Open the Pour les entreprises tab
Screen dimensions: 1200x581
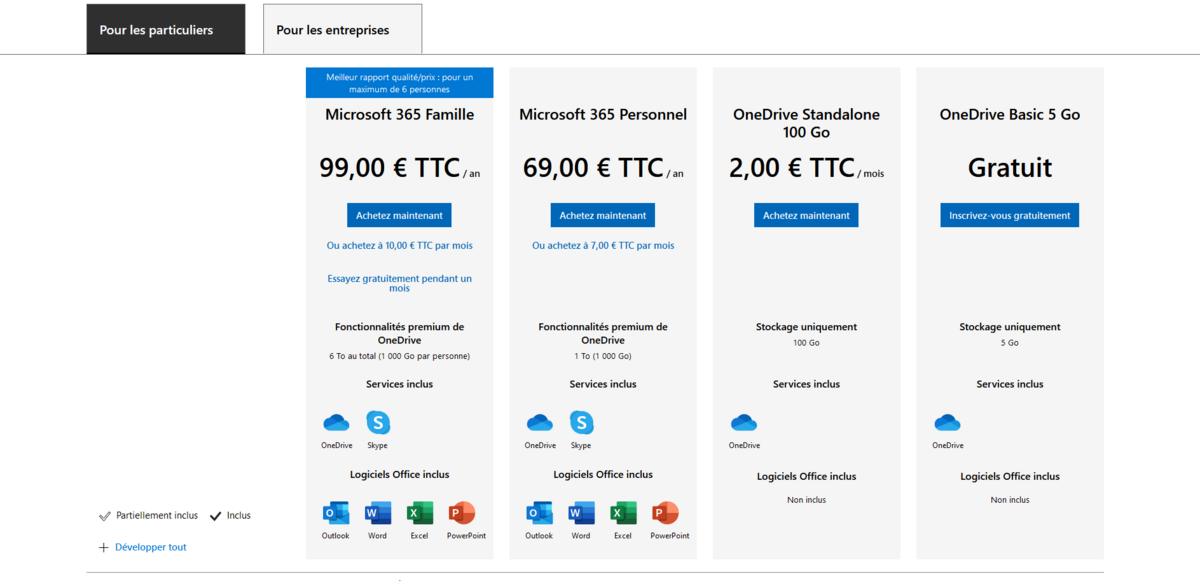point(342,29)
